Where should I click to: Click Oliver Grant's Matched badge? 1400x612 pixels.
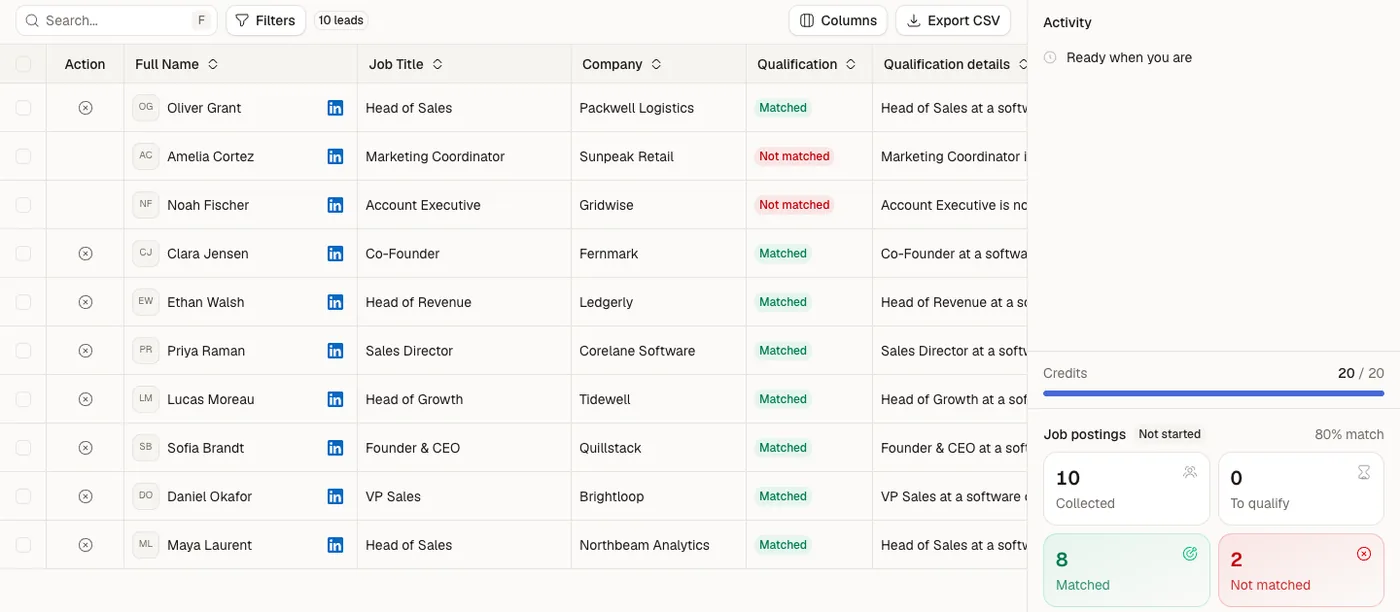tap(783, 108)
